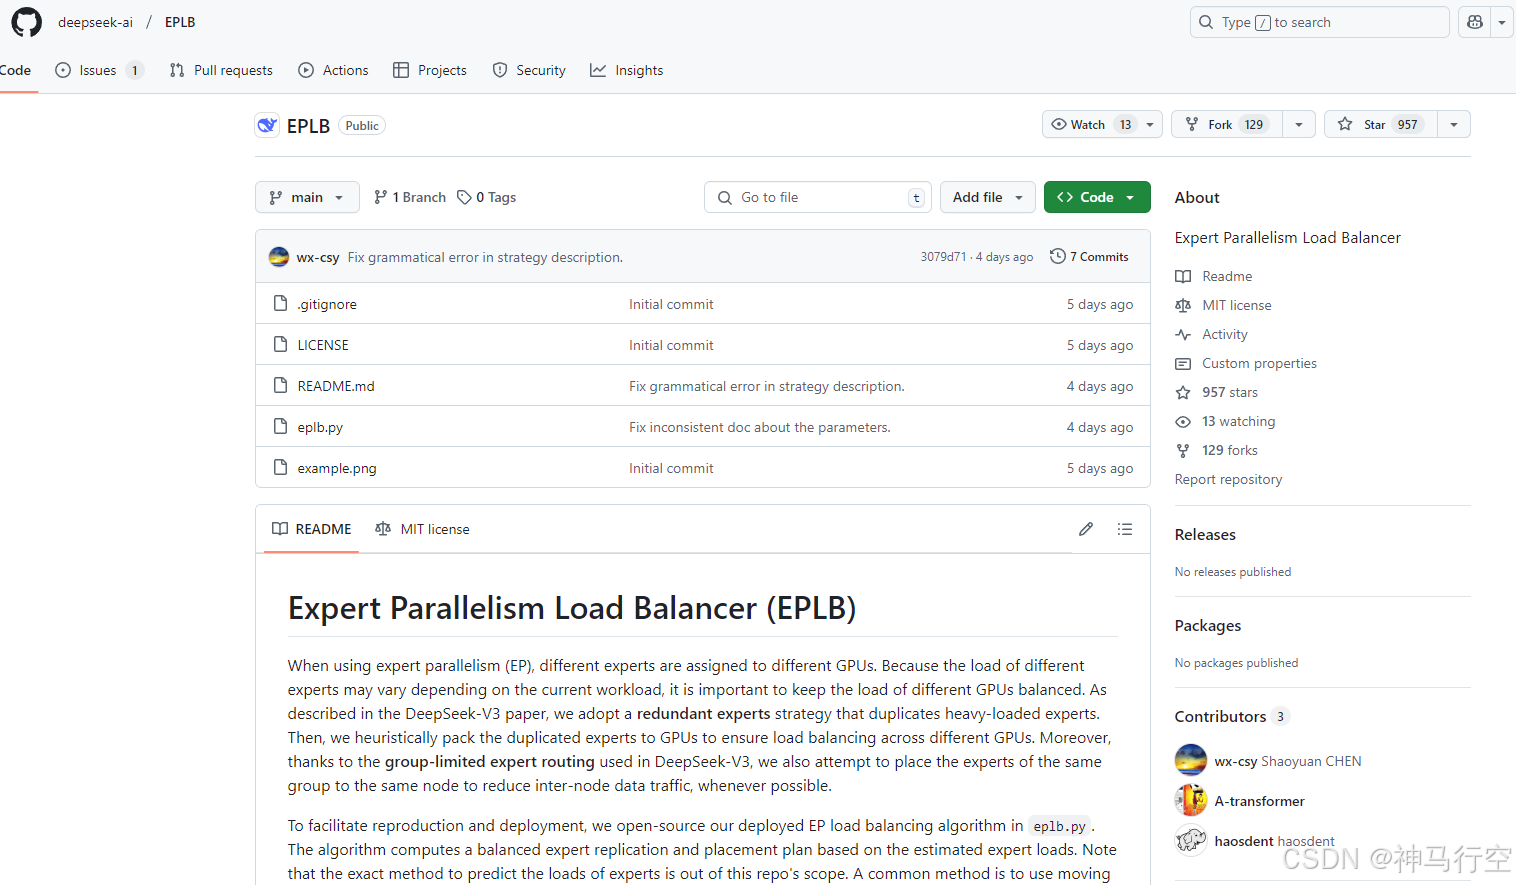Open the Packages heading link
This screenshot has height=885, width=1516.
click(1208, 626)
